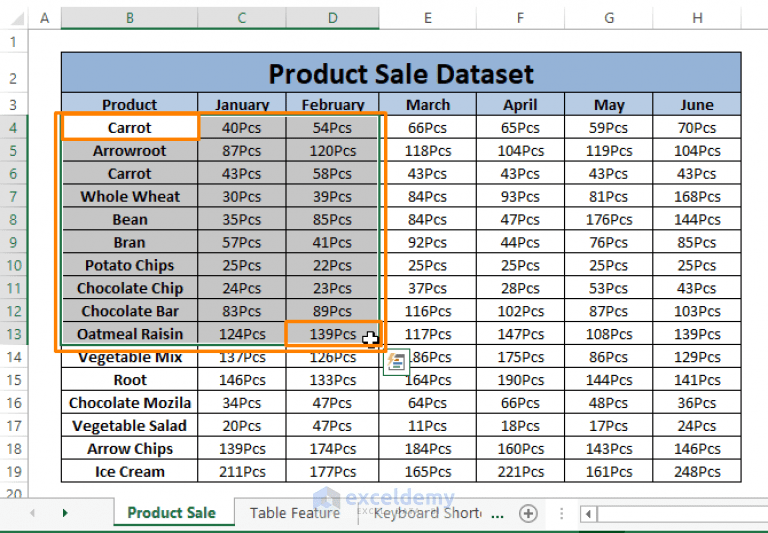Click the tab bar resize handle dots
The width and height of the screenshot is (768, 533).
click(x=561, y=513)
